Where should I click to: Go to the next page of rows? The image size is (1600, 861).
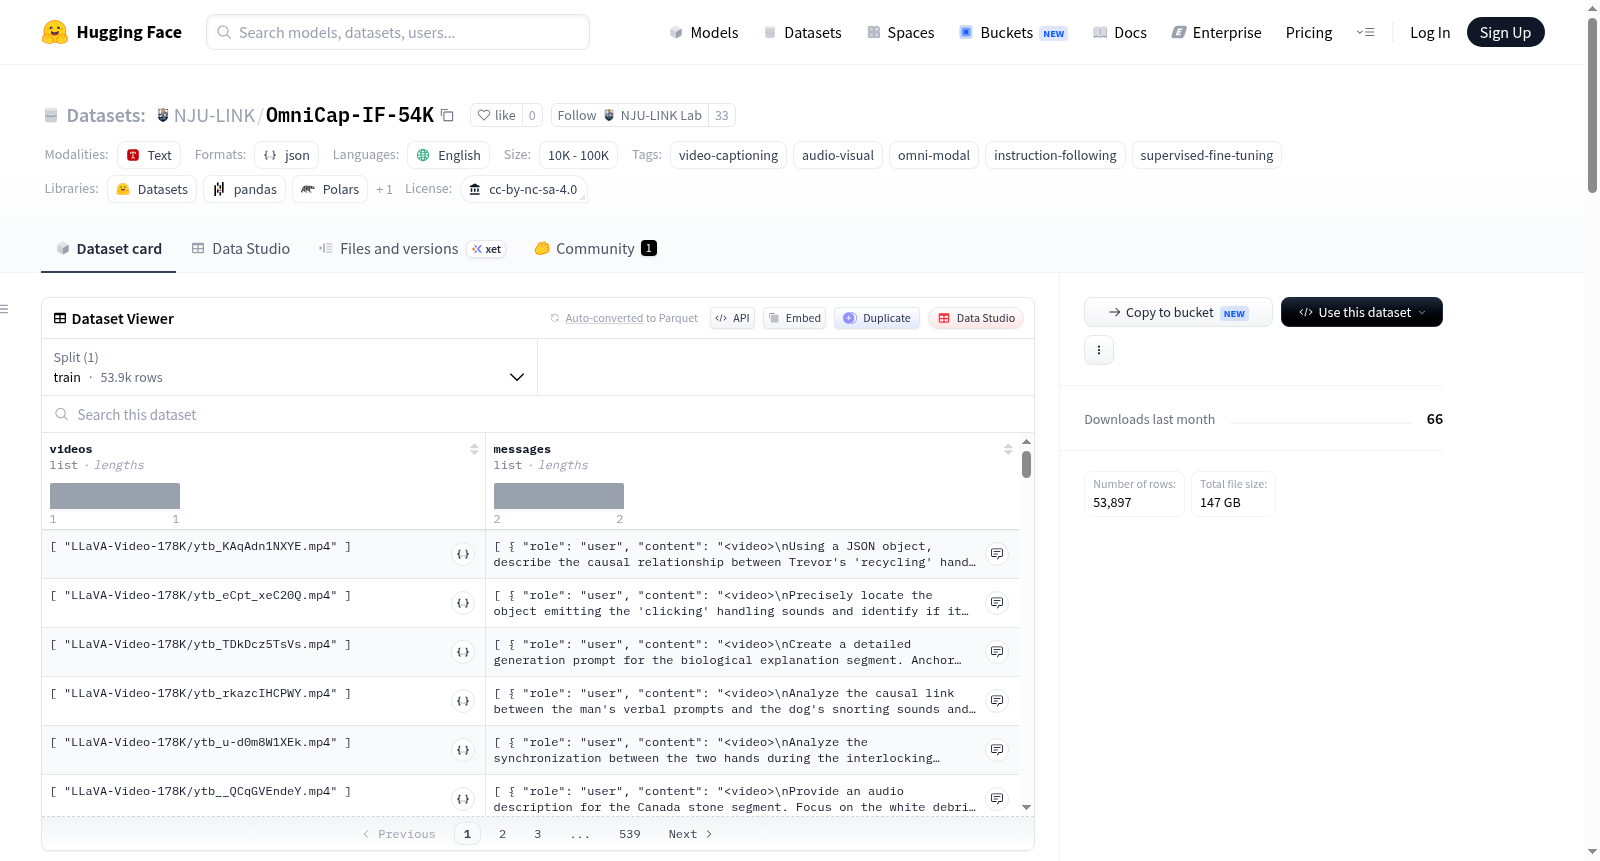(690, 834)
